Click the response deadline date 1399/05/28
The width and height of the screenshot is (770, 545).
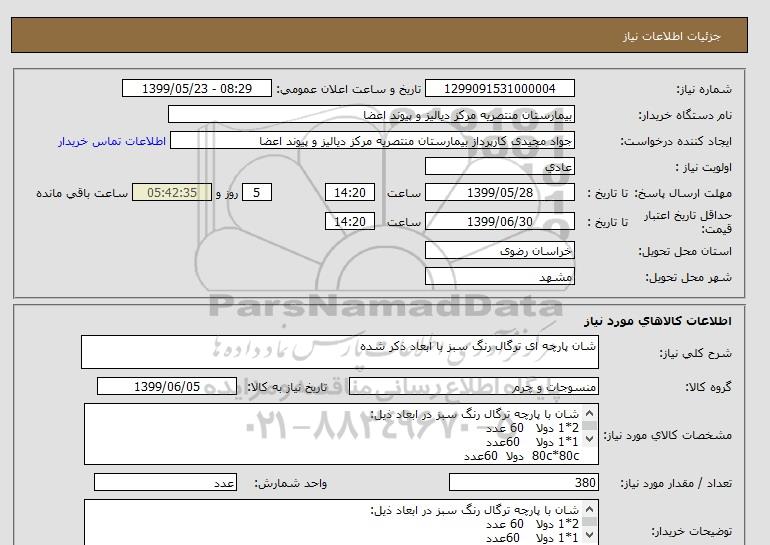[499, 192]
